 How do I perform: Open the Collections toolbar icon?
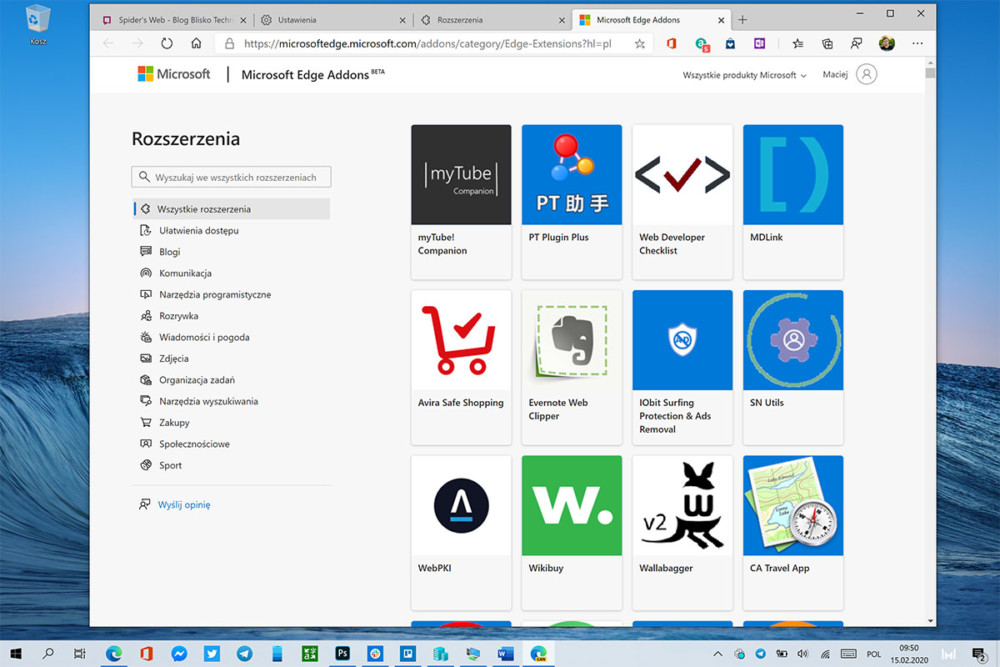click(x=827, y=43)
